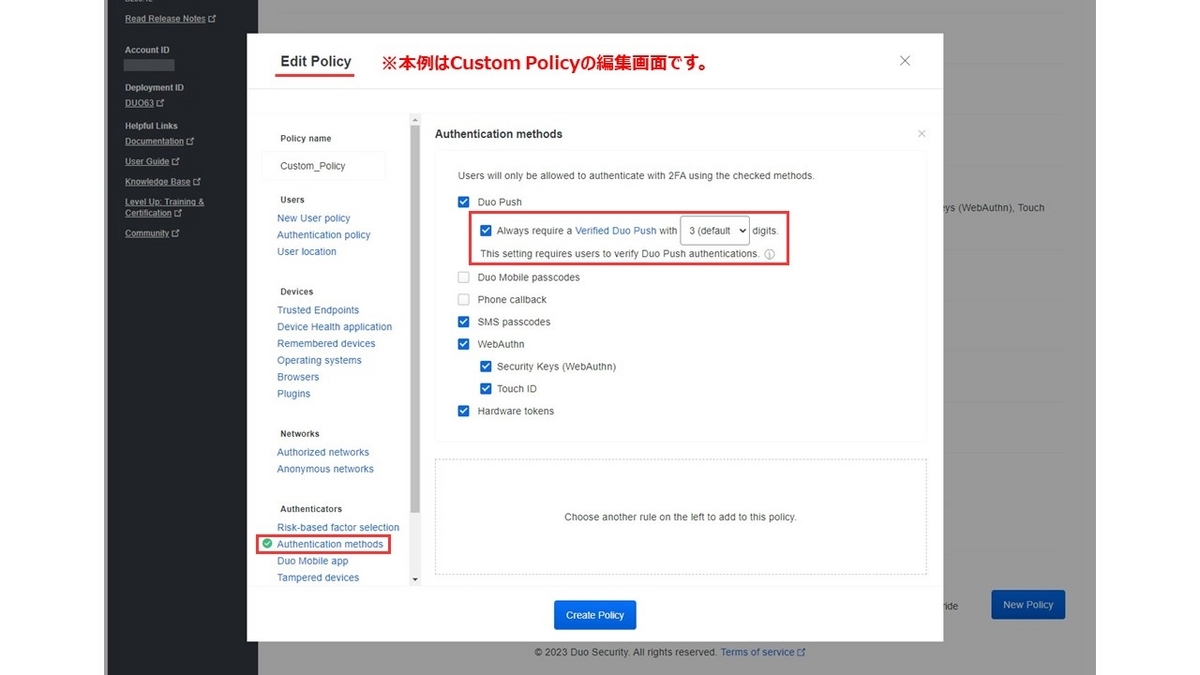Uncheck Always require a Verified Duo Push
Image resolution: width=1200 pixels, height=675 pixels.
[486, 230]
